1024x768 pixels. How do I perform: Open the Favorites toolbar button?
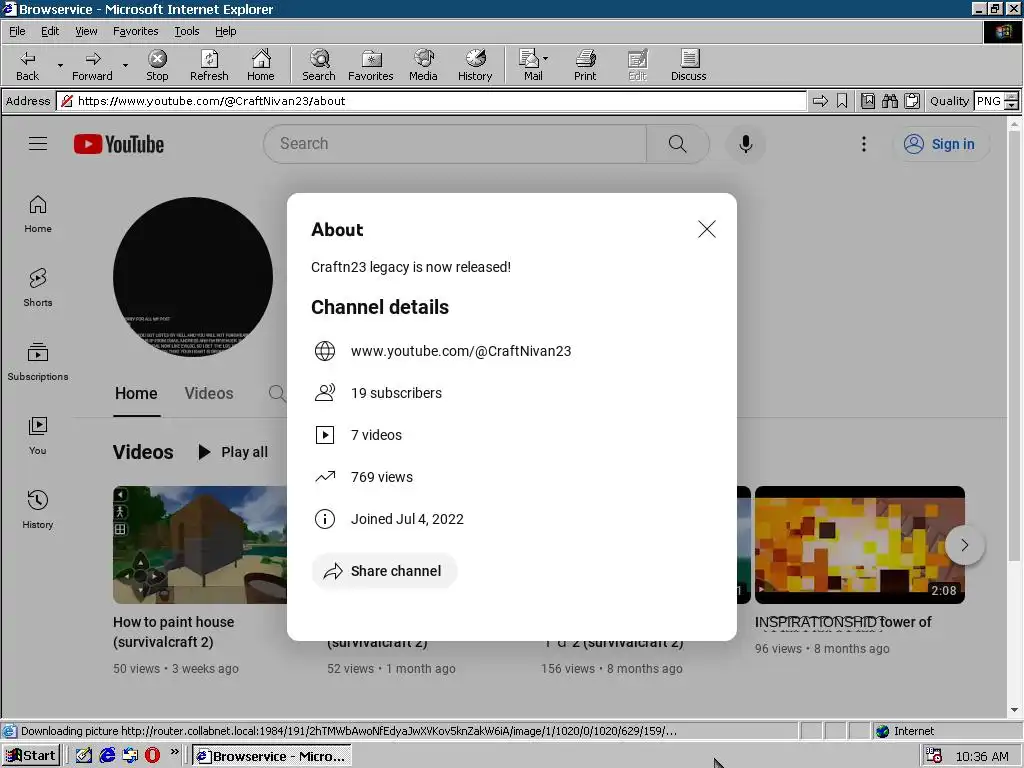point(370,65)
